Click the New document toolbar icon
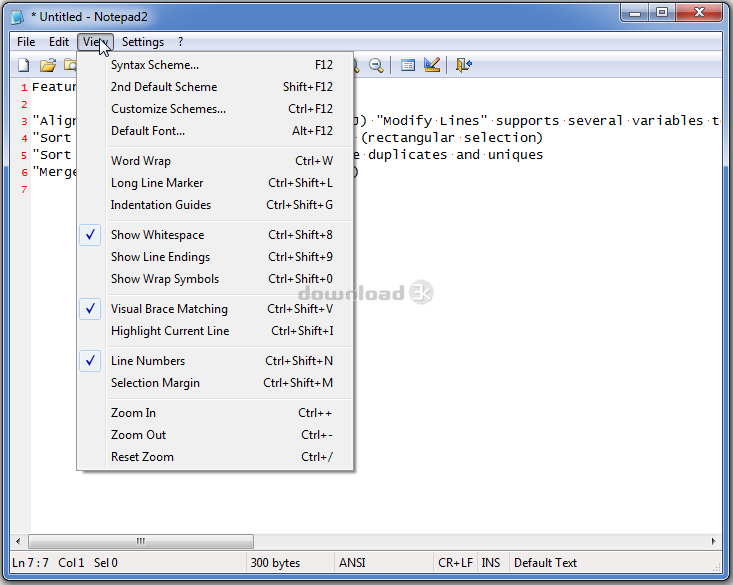 click(x=24, y=65)
